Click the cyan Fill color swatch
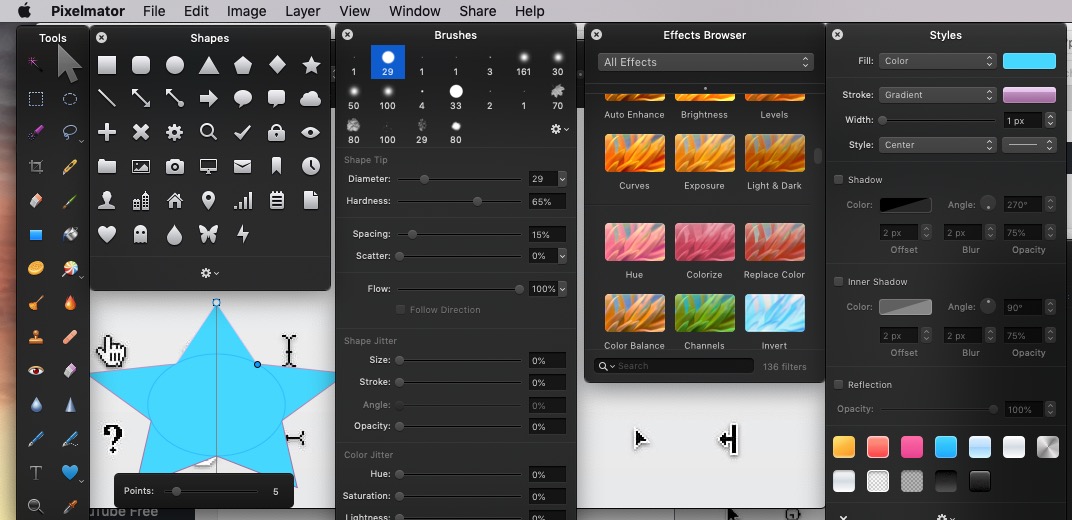The width and height of the screenshot is (1072, 520). tap(1029, 61)
